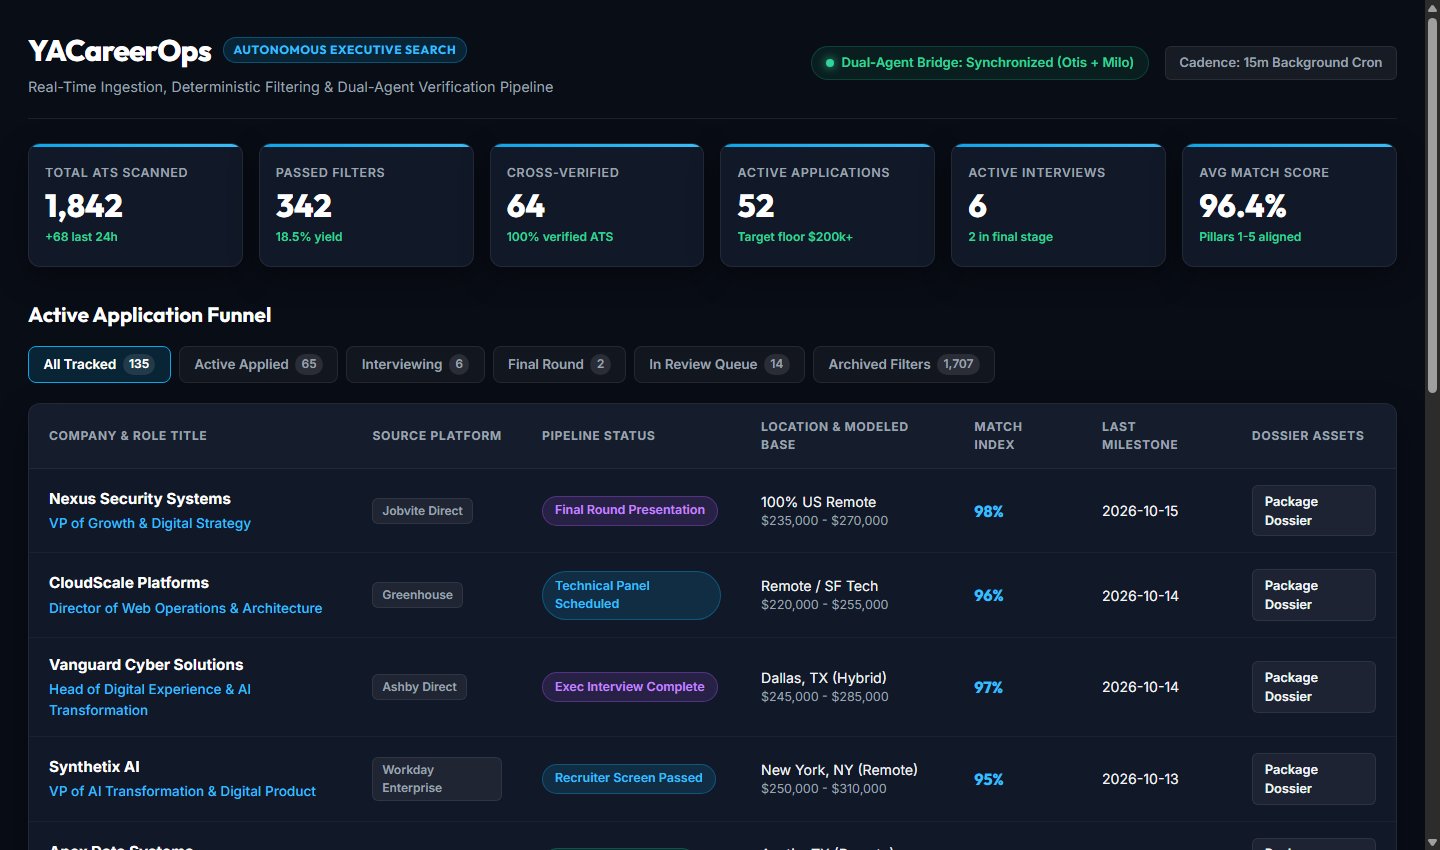Click the Avg Match Score card

coord(1289,205)
